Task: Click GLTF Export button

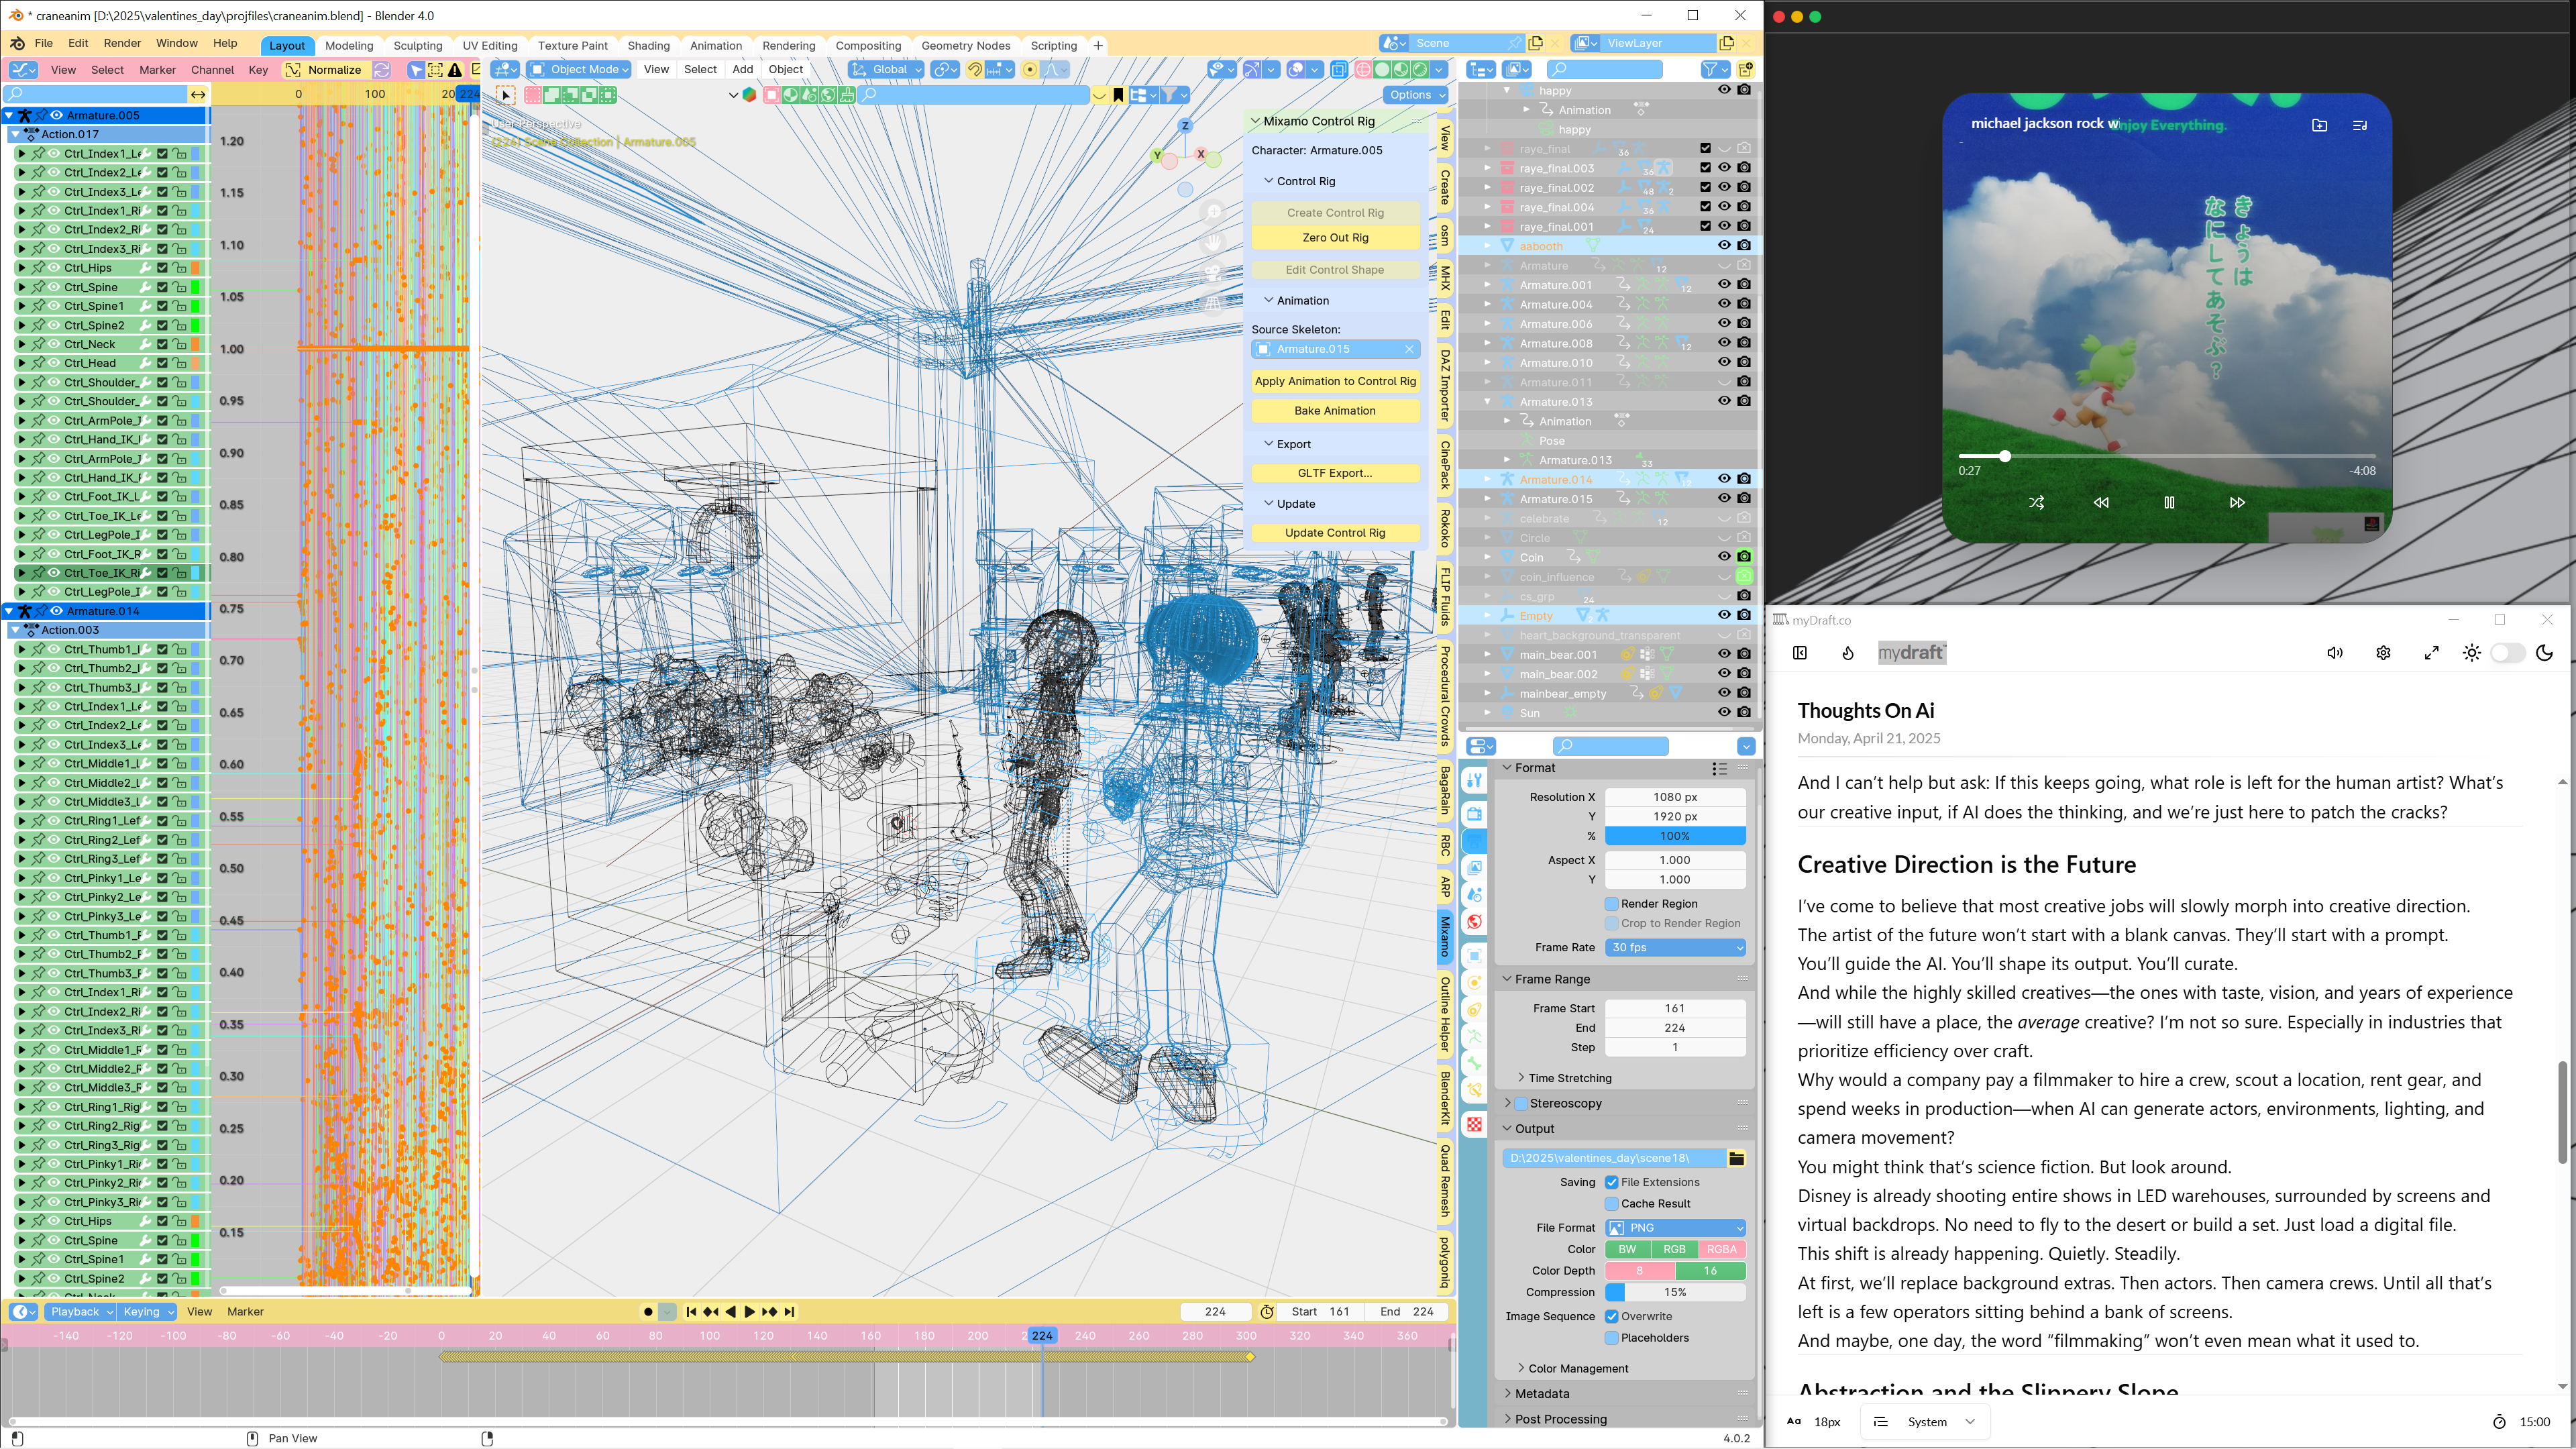Action: (x=1334, y=473)
